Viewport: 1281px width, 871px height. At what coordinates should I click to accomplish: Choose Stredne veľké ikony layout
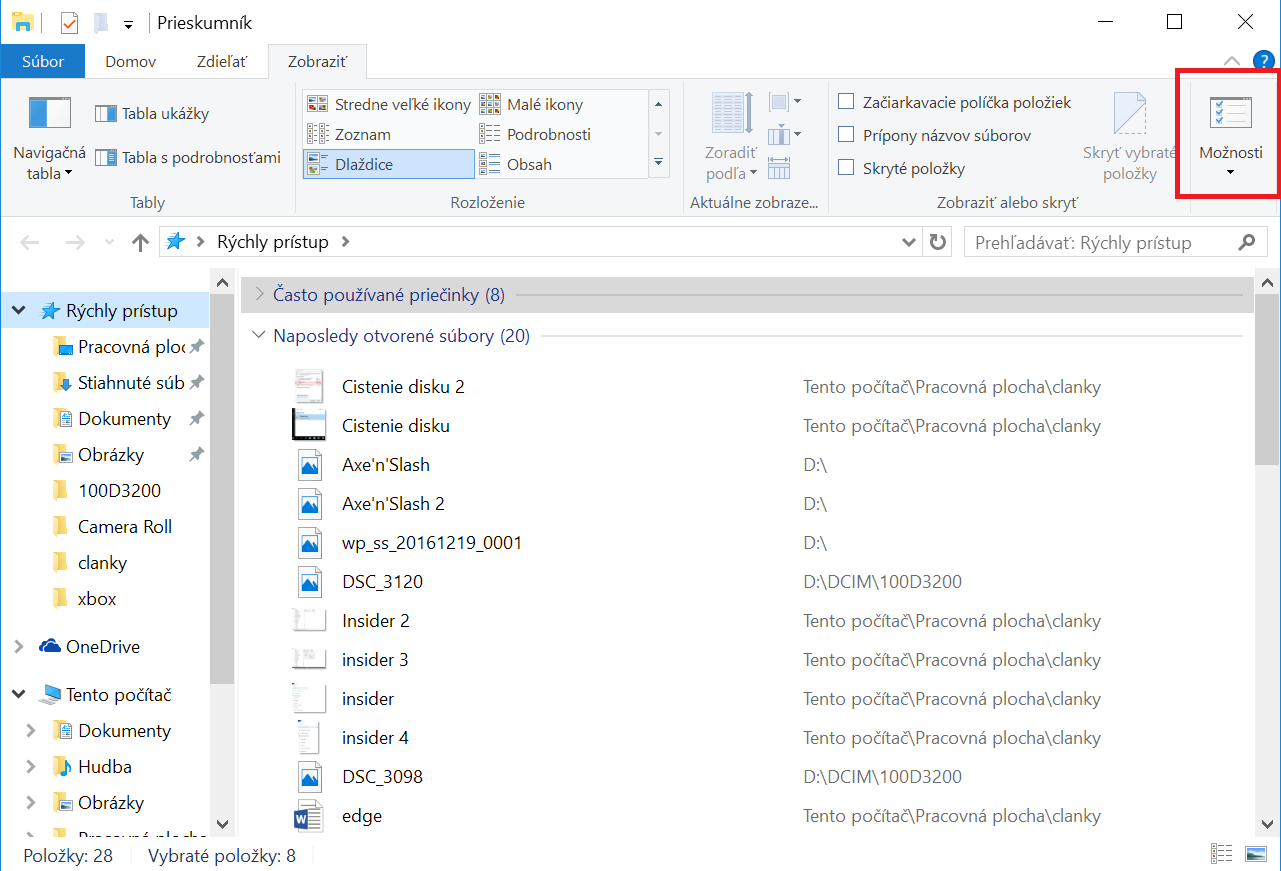pos(389,104)
